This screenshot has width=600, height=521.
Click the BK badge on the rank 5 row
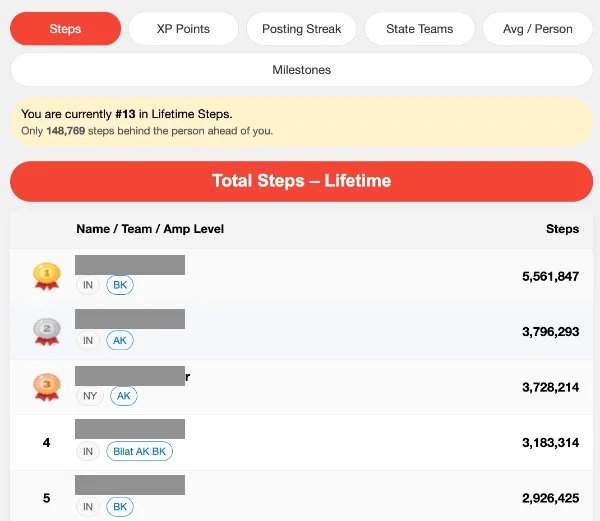120,507
